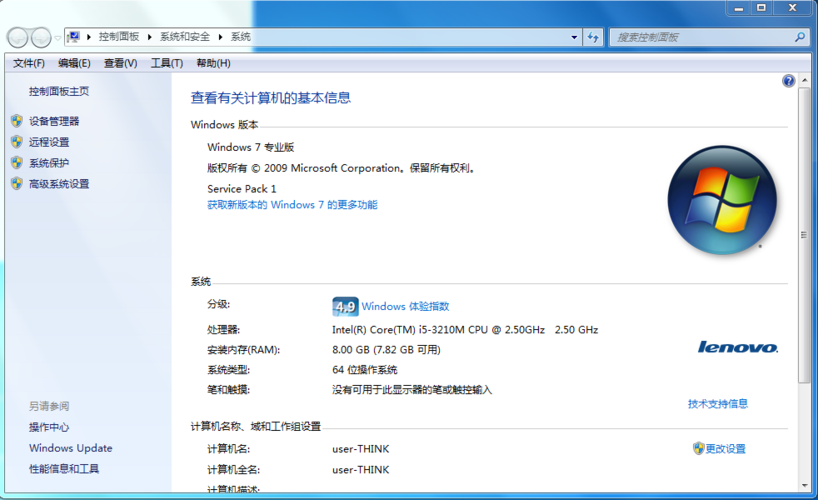Open 操作中心 under 另请参阅
The width and height of the screenshot is (818, 500).
pos(49,427)
